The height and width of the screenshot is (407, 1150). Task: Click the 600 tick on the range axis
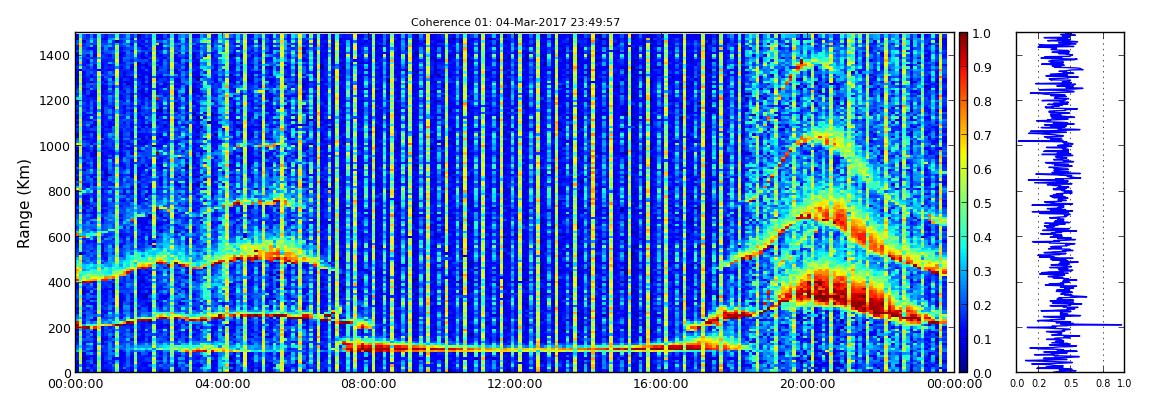coord(57,237)
